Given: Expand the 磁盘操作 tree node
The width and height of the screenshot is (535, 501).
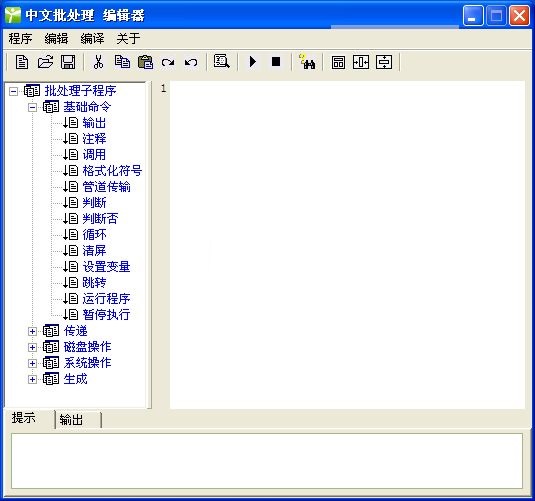Looking at the screenshot, I should (x=32, y=347).
